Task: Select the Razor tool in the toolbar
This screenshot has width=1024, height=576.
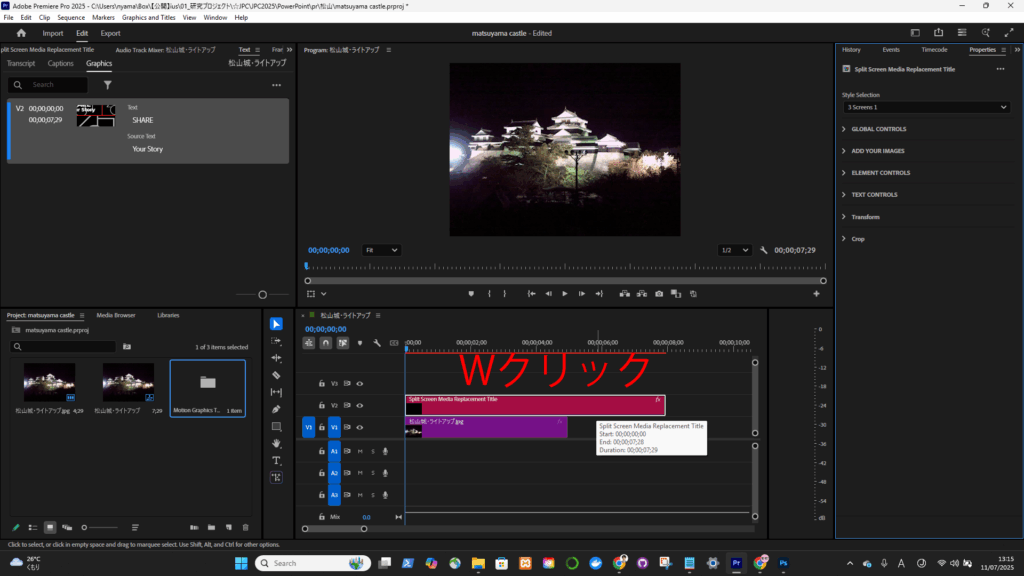Action: point(276,375)
